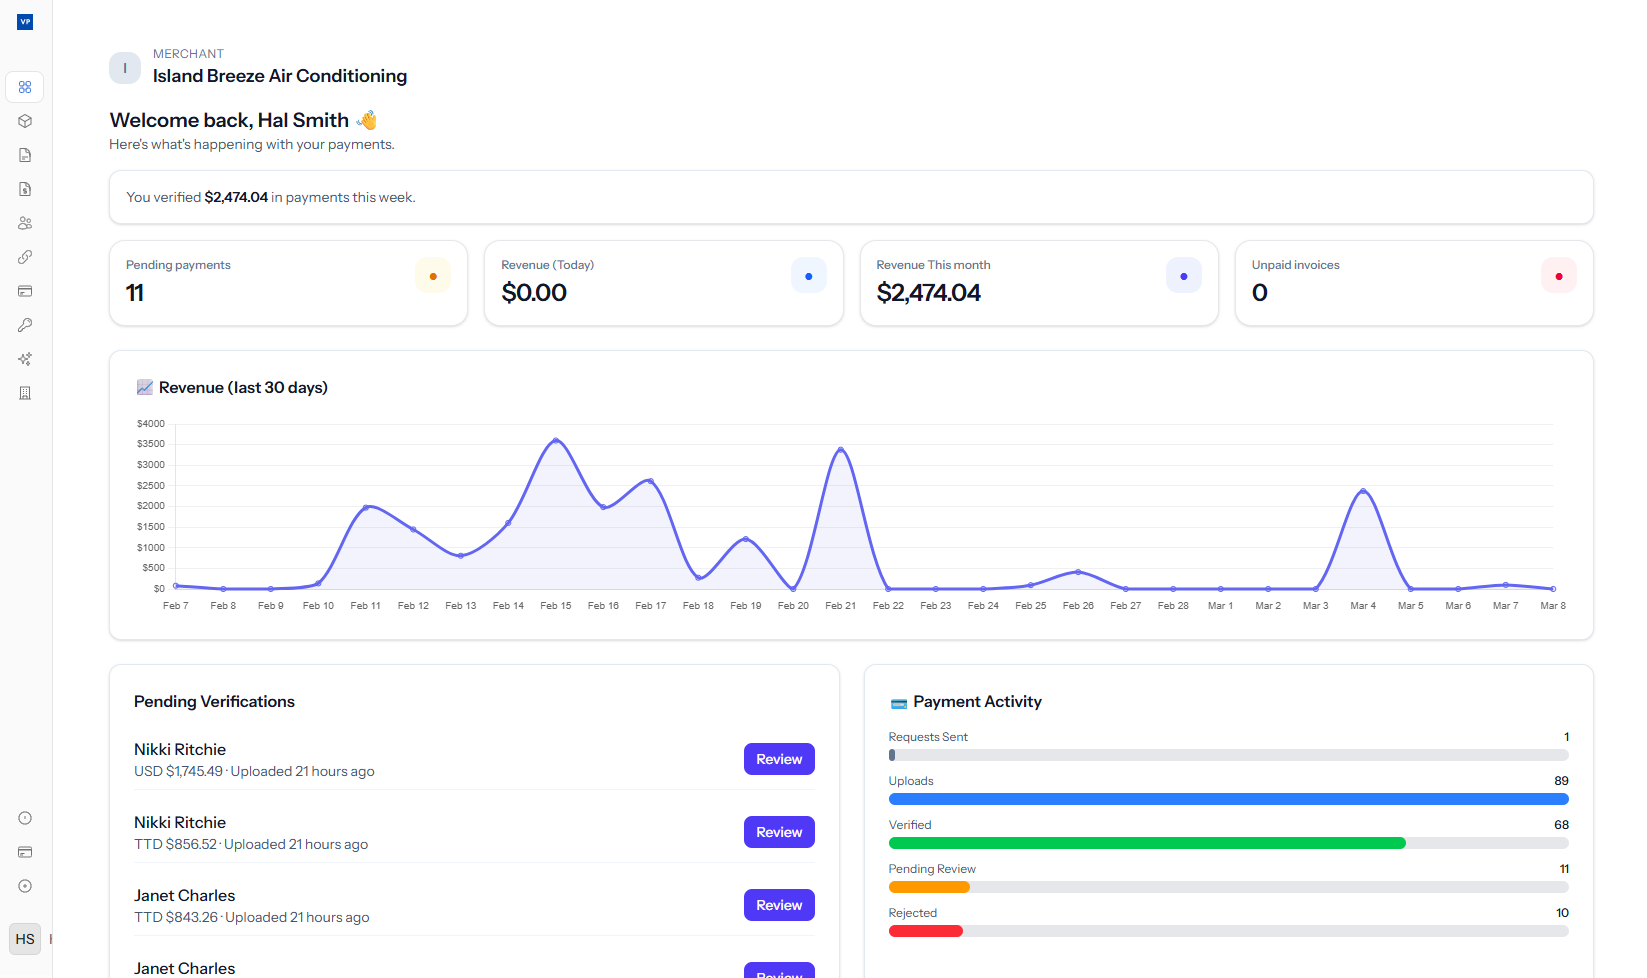
Task: Click the Pending Verifications heading
Action: pyautogui.click(x=214, y=702)
